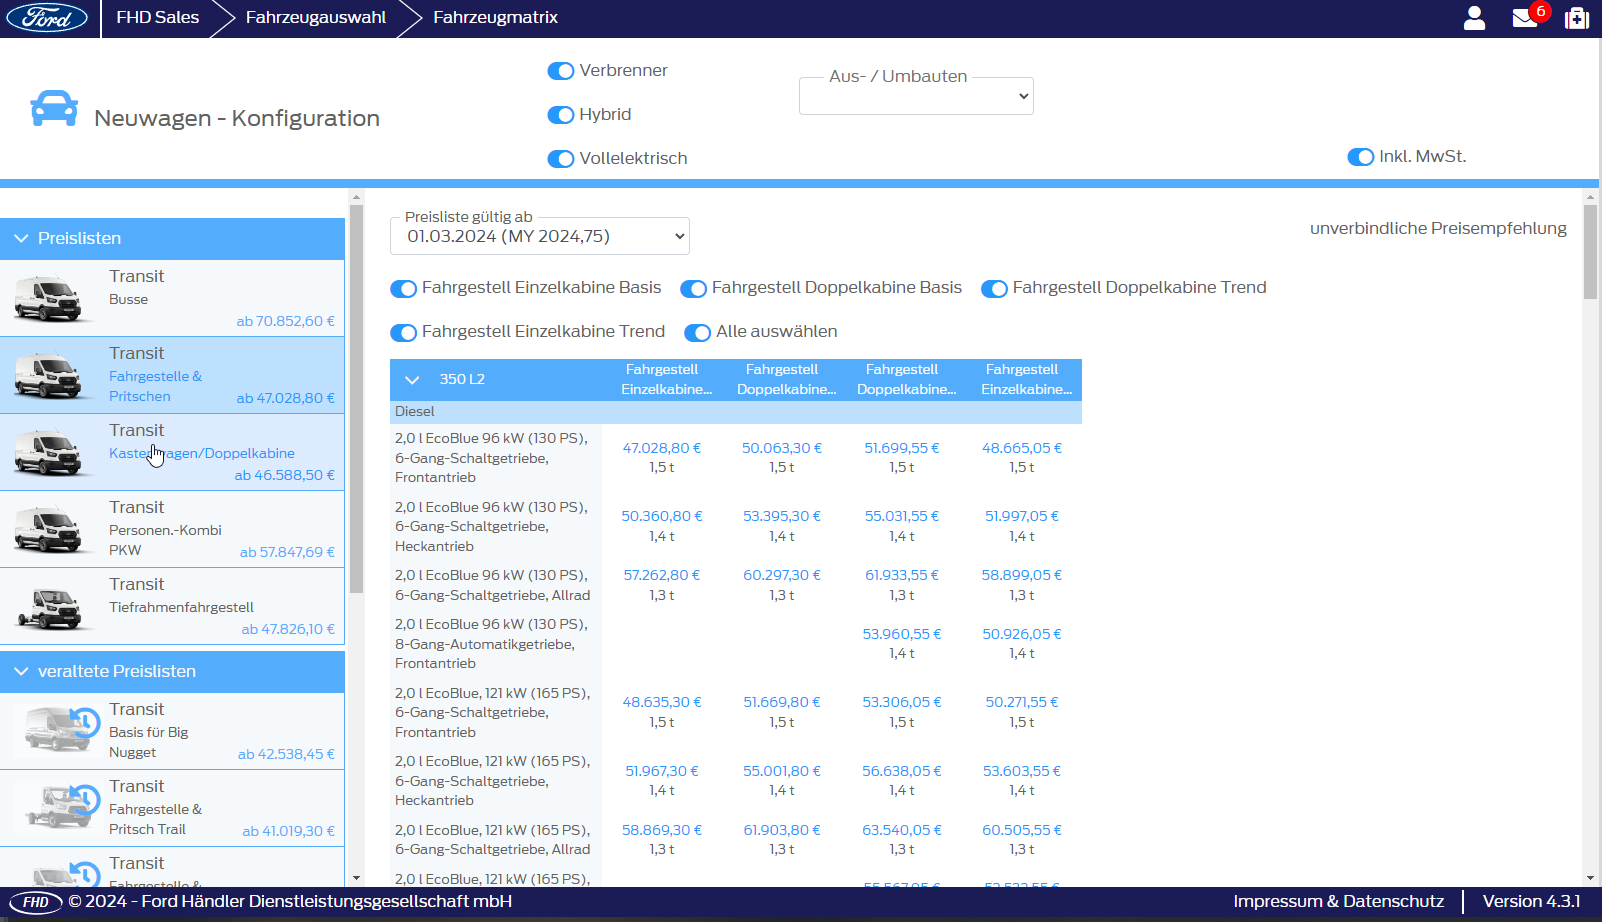Click price 50.926,05 € cell

click(1022, 634)
